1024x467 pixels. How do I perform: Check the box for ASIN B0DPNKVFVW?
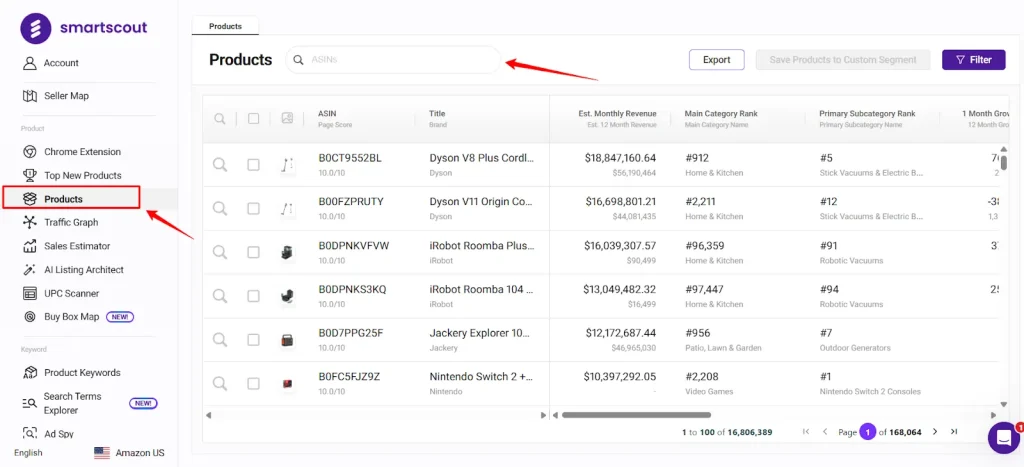pyautogui.click(x=253, y=252)
